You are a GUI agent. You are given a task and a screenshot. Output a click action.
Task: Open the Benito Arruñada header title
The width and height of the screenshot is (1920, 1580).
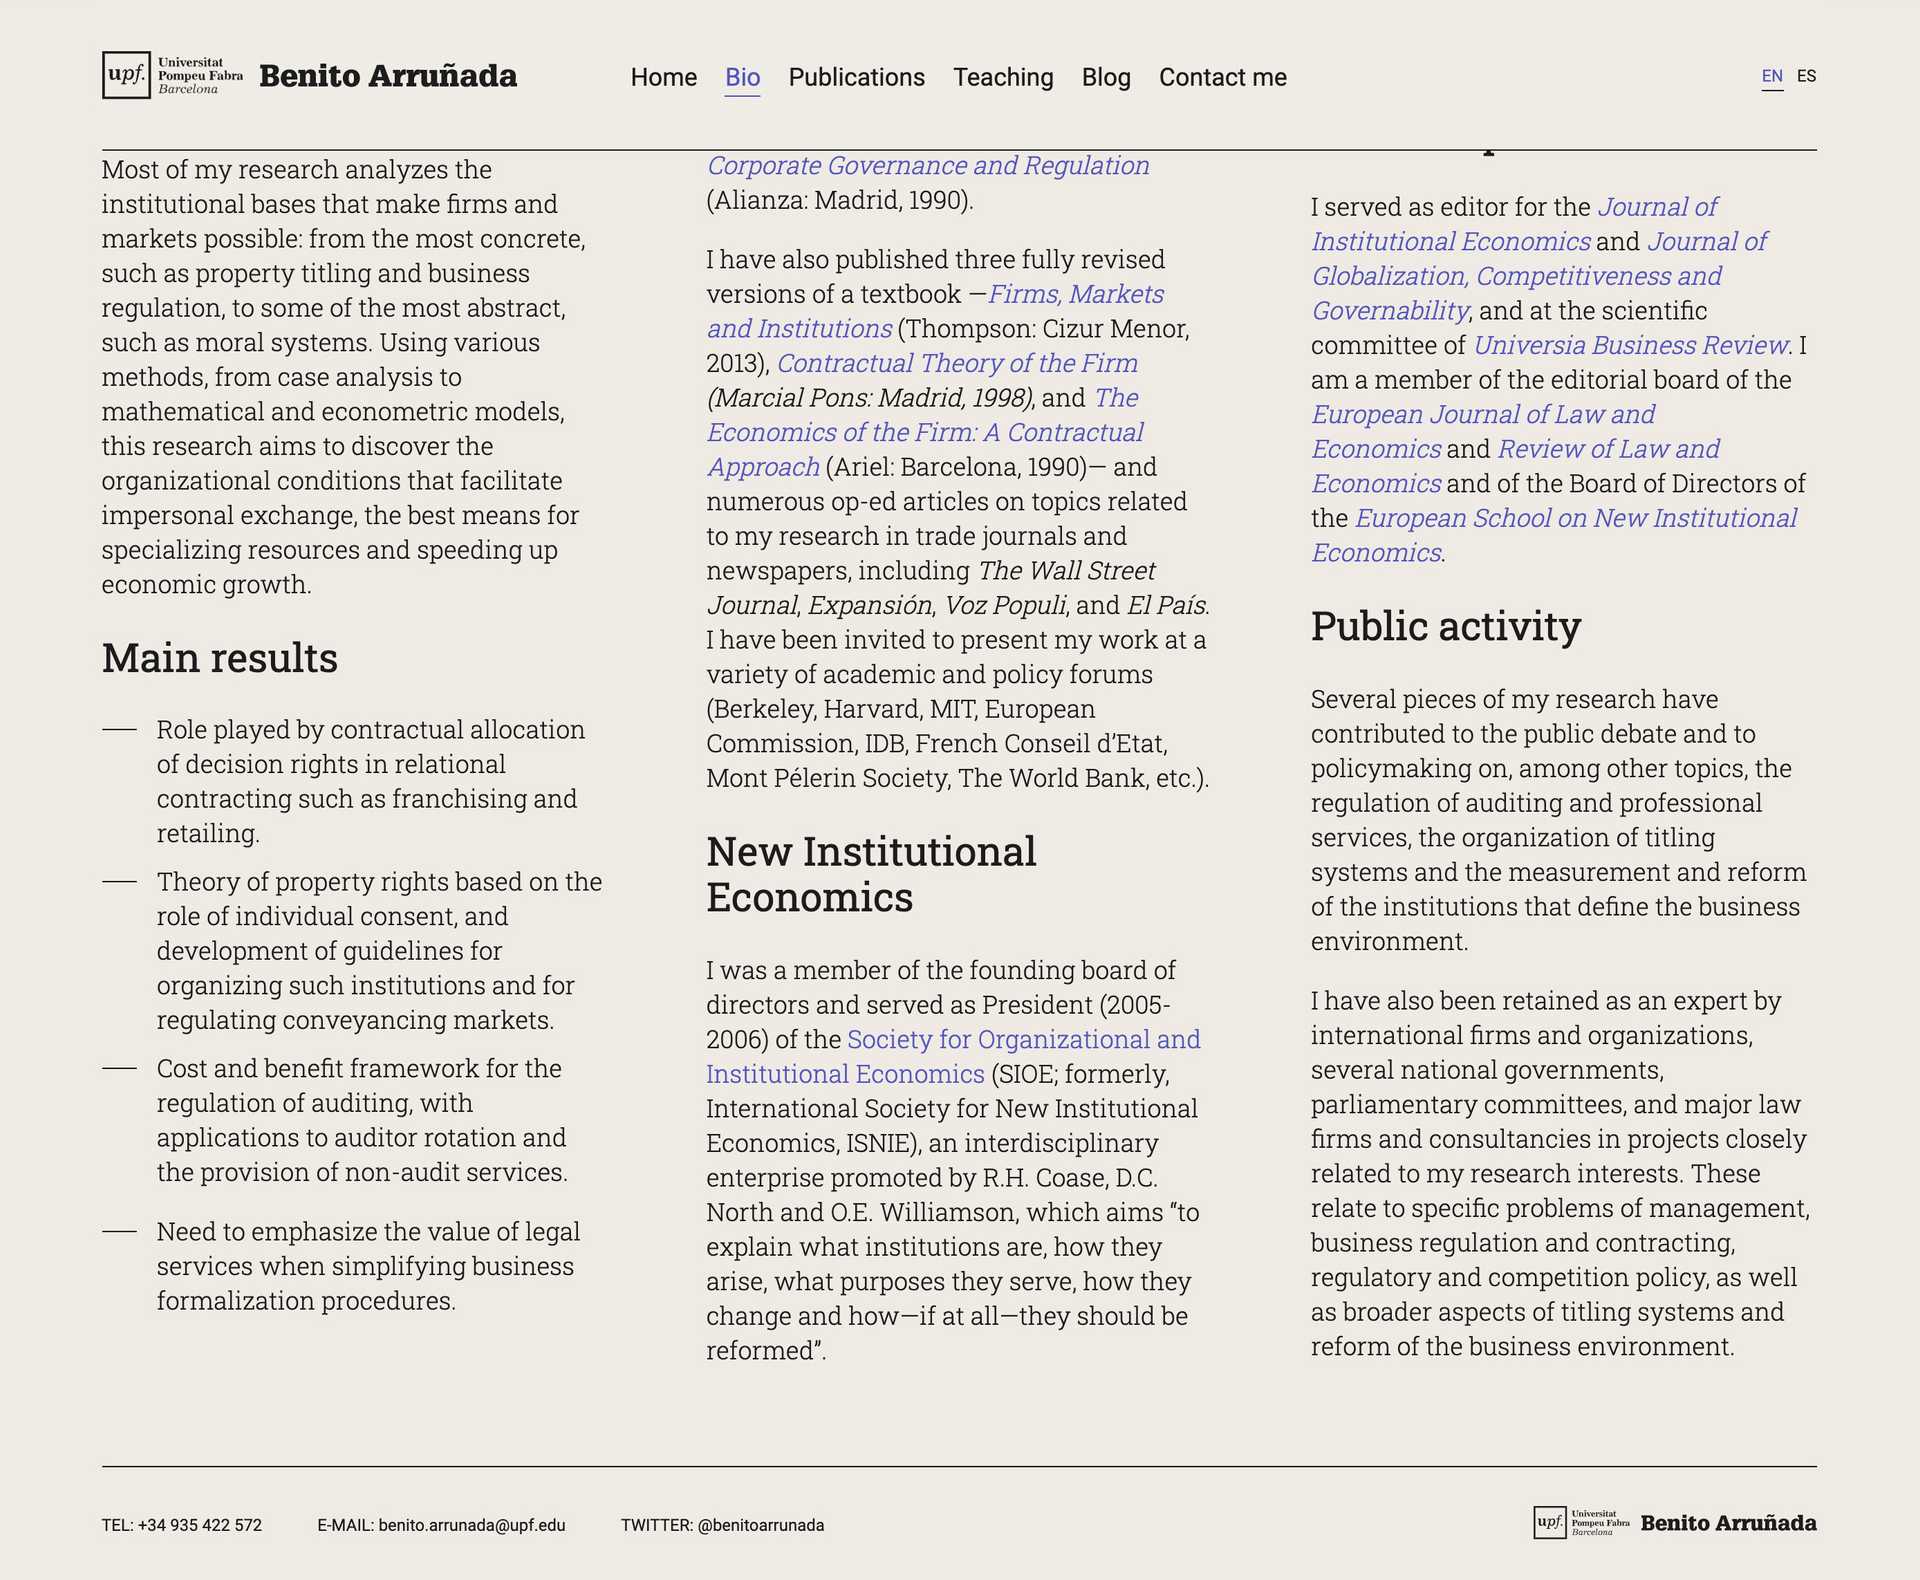(388, 76)
